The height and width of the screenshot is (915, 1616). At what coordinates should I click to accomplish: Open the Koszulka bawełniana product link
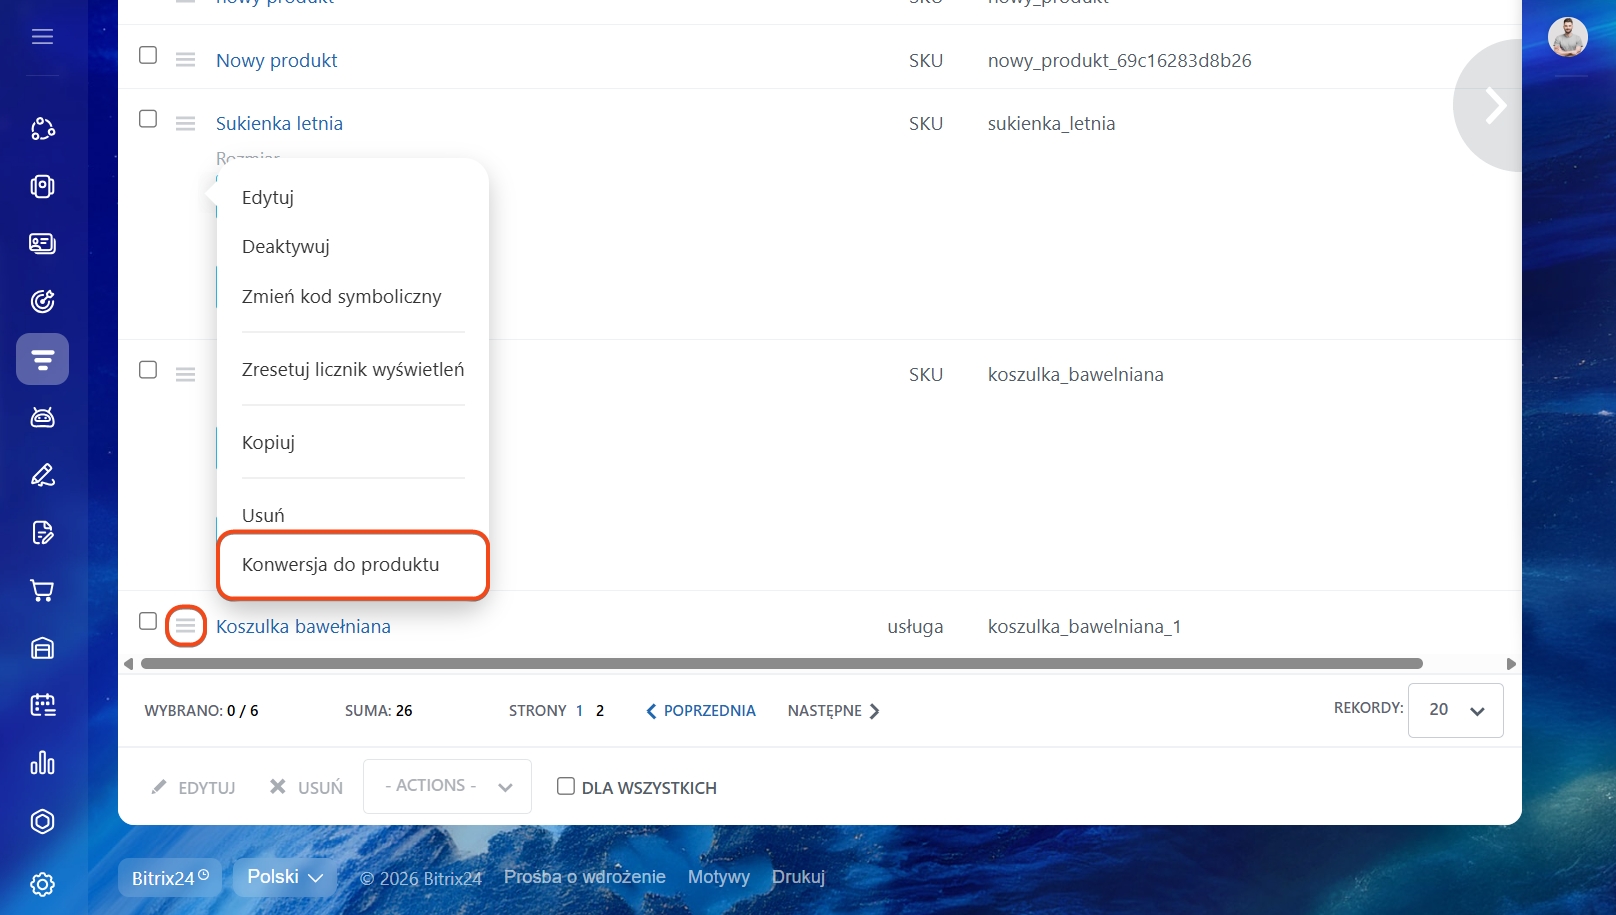pos(303,627)
